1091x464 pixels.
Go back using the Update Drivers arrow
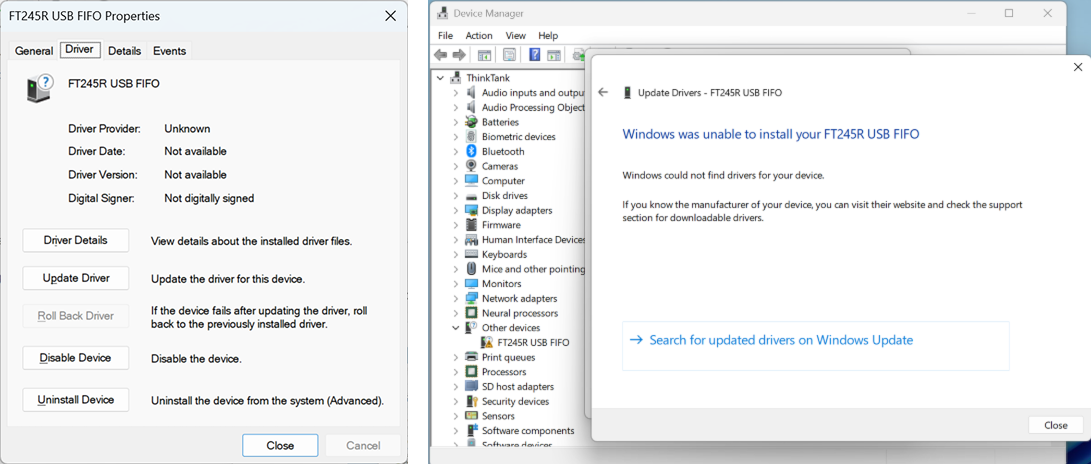pos(603,92)
